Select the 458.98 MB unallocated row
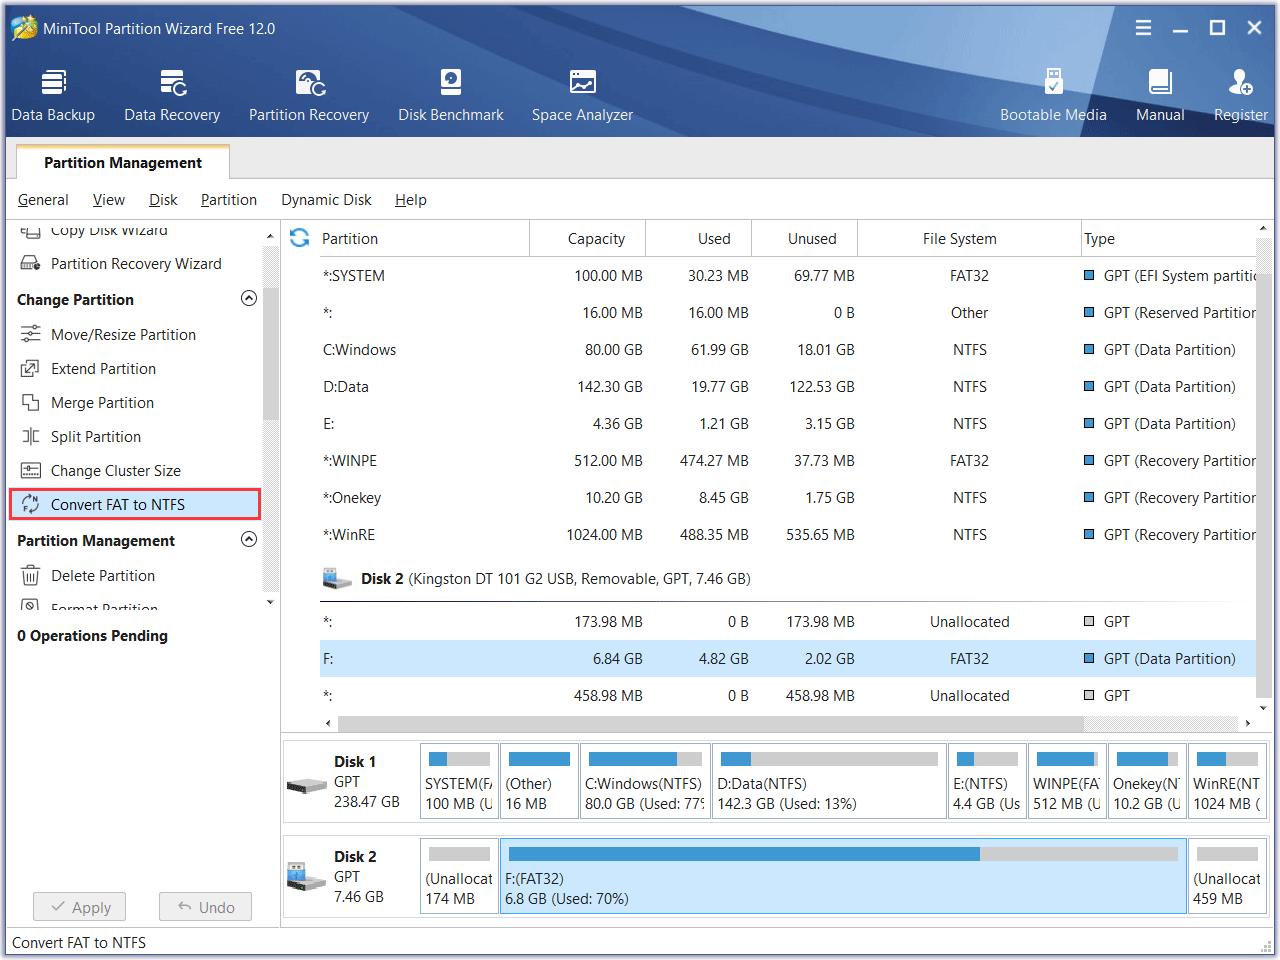Screen dimensions: 1280x960 point(788,695)
